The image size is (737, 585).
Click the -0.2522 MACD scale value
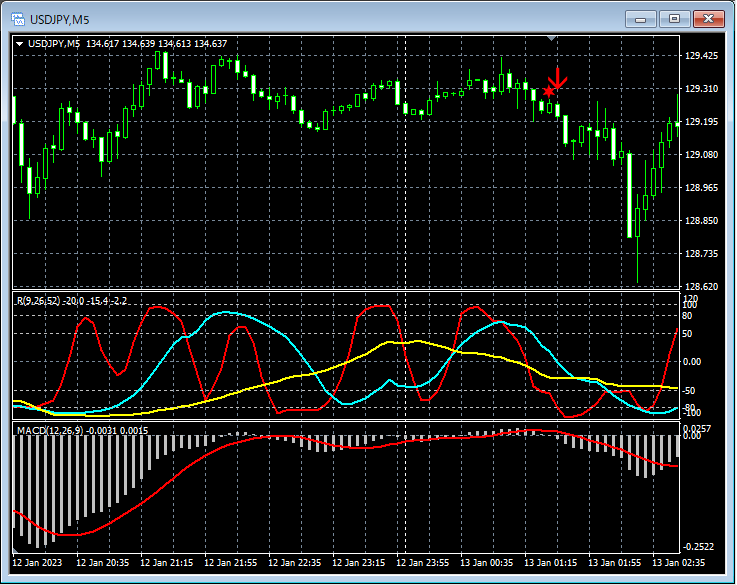700,547
